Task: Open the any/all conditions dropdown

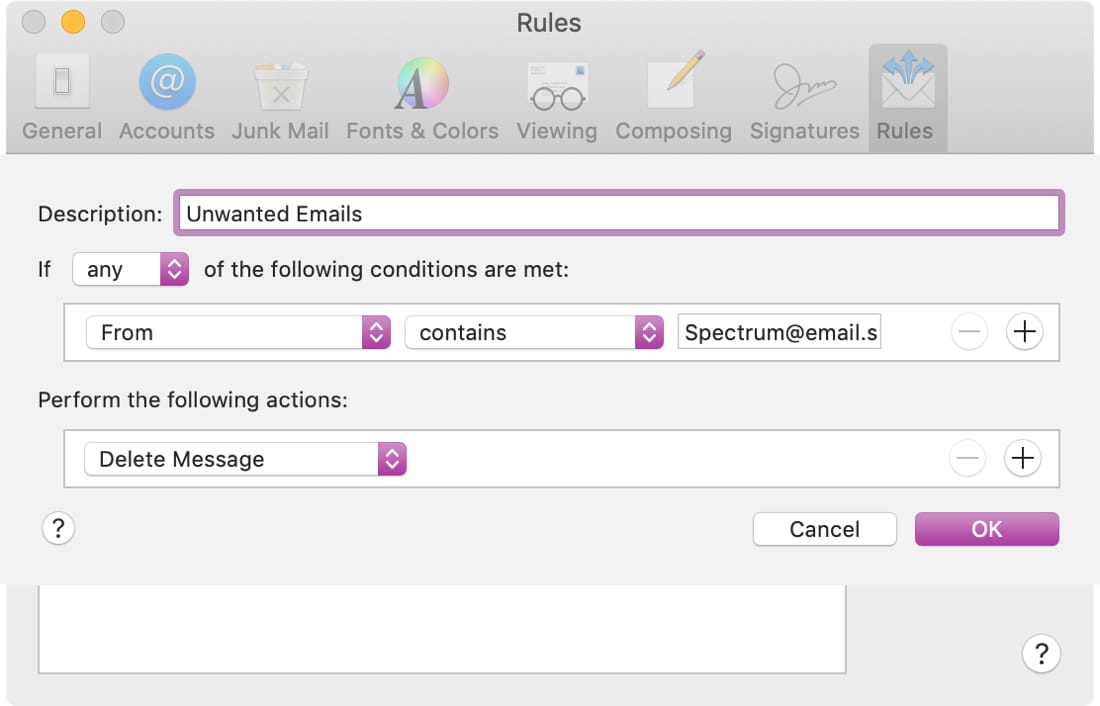Action: [130, 269]
